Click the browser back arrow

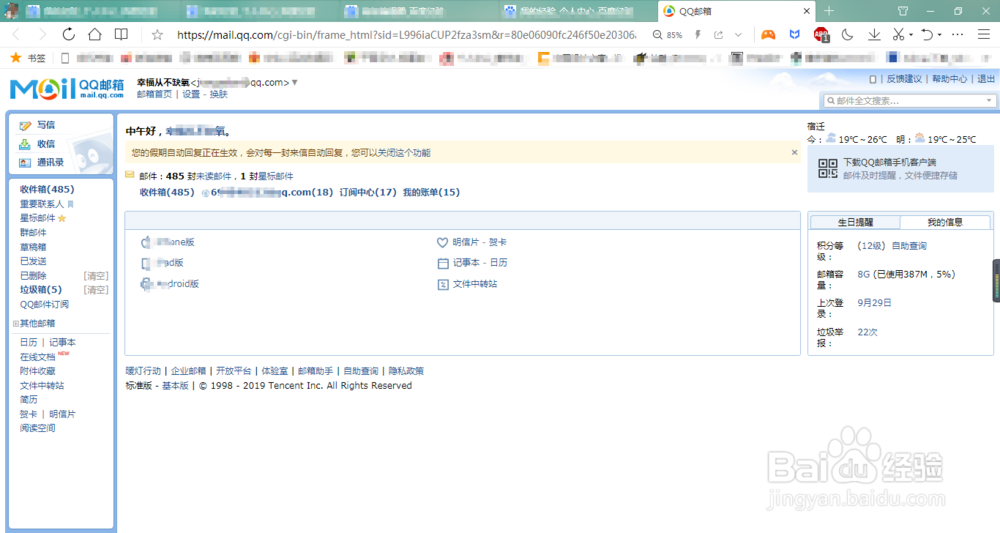click(x=17, y=35)
